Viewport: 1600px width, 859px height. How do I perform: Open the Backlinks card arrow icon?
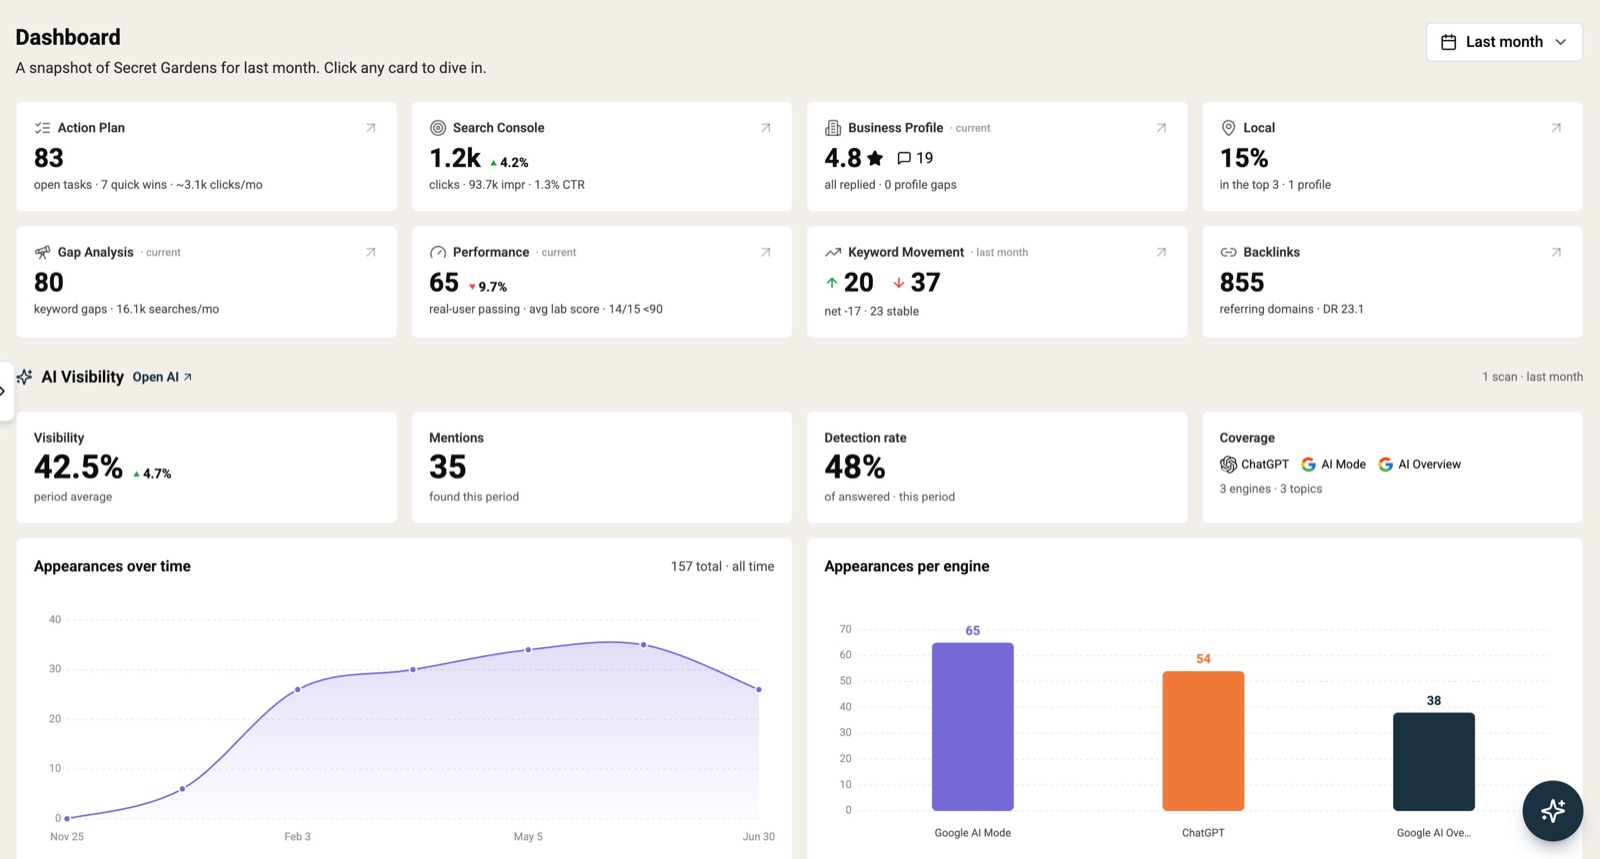1556,252
